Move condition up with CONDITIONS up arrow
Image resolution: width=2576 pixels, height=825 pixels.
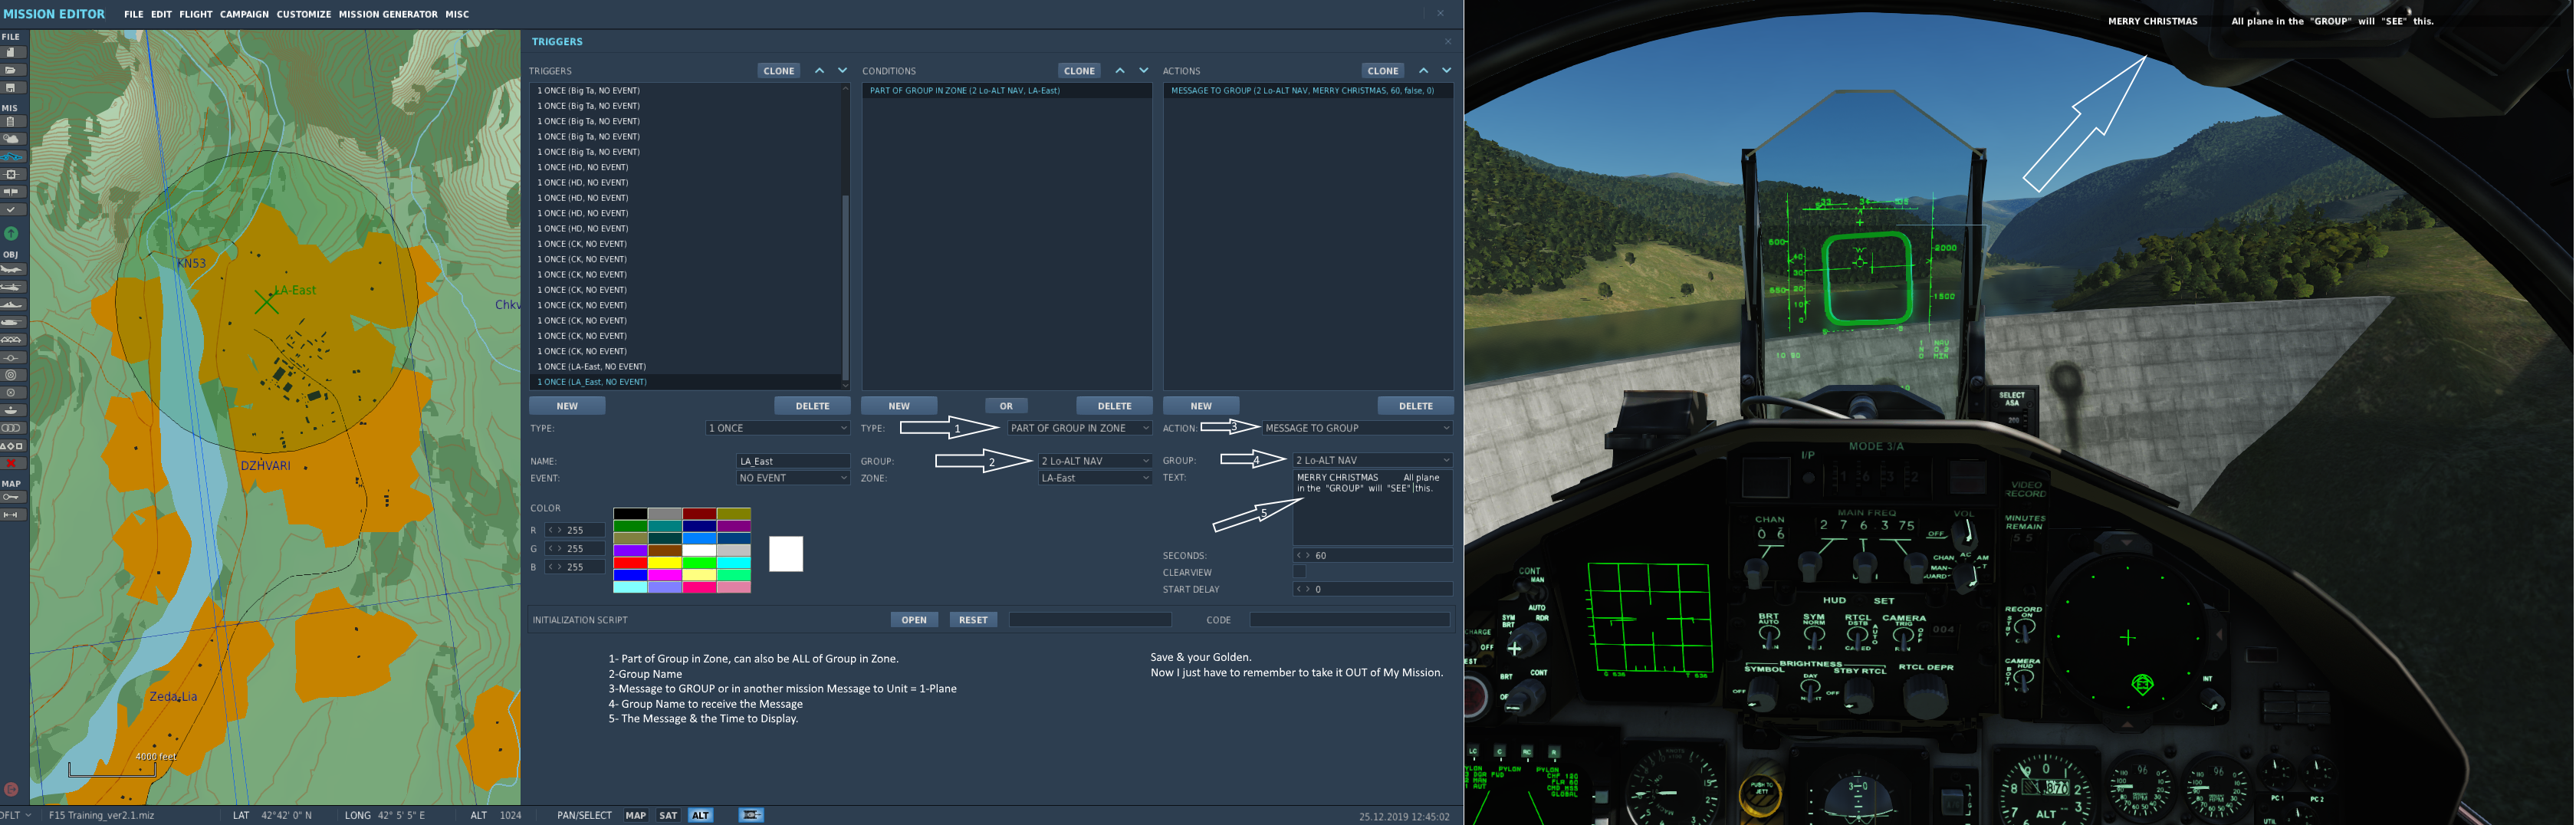coord(1120,71)
